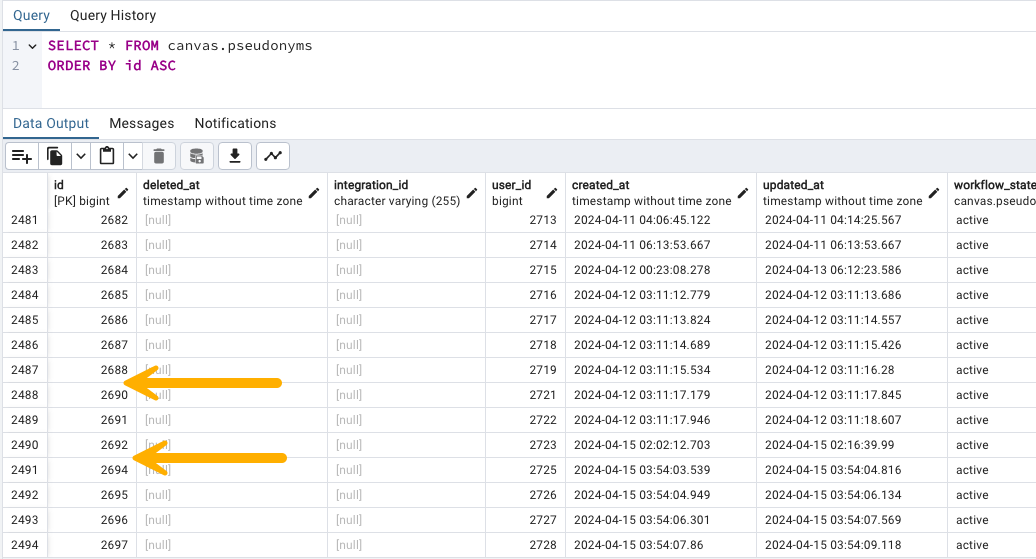Screen dimensions: 1036x559
Task: Select the id column header
Action: point(92,193)
